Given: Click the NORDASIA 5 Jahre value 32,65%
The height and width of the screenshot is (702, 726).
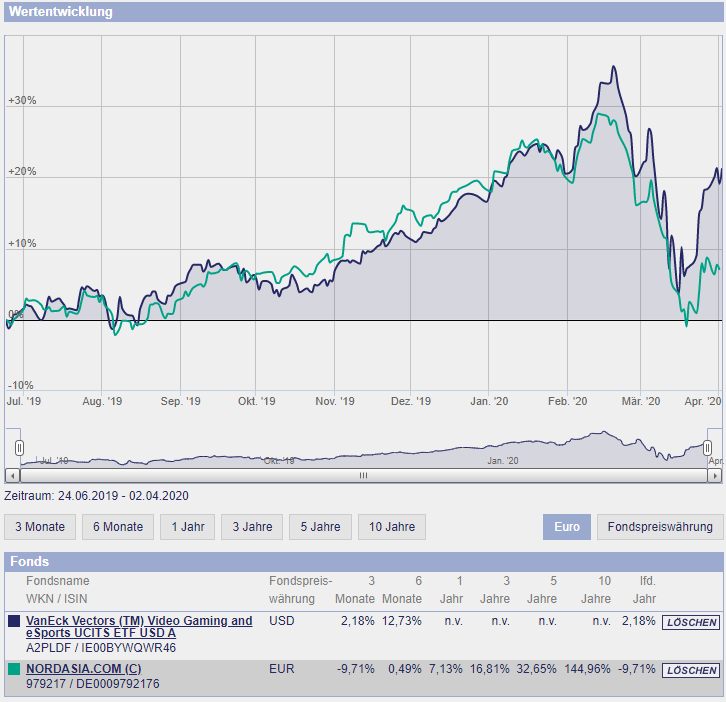Looking at the screenshot, I should (x=536, y=669).
